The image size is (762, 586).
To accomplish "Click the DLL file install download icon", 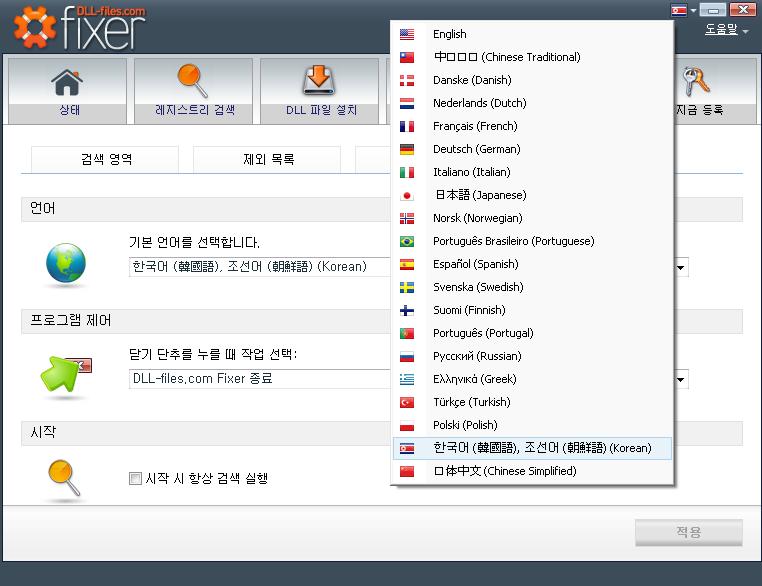I will point(319,80).
